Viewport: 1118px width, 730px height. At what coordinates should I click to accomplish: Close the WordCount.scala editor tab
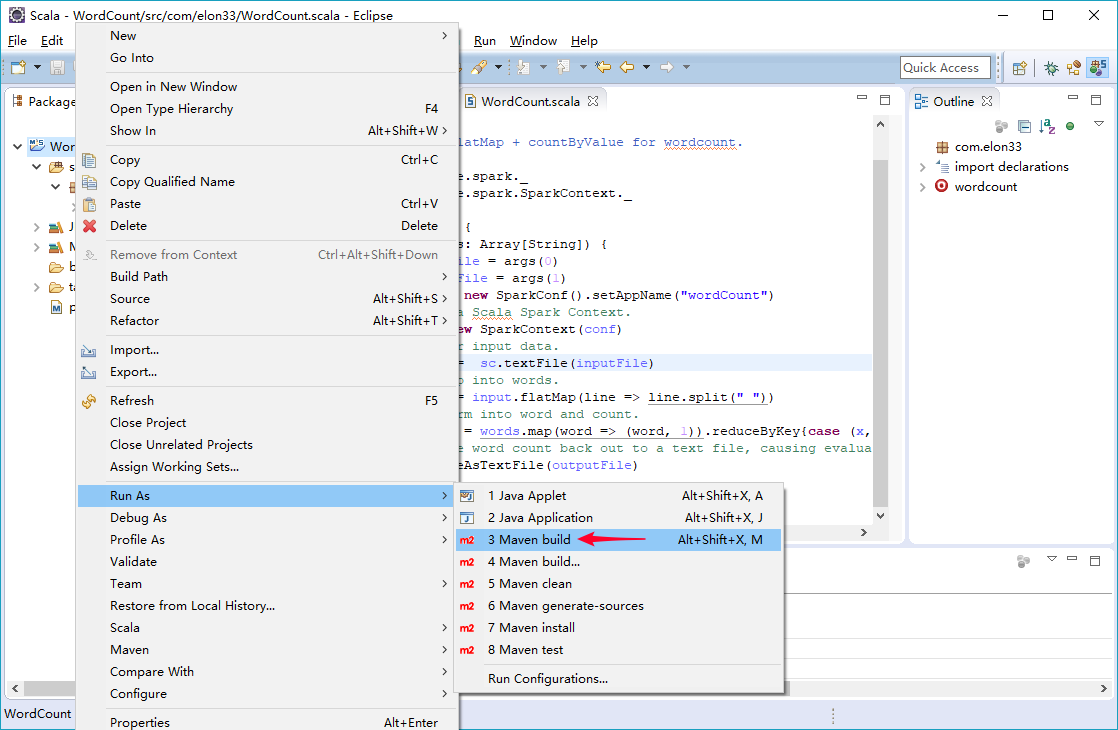(x=593, y=101)
